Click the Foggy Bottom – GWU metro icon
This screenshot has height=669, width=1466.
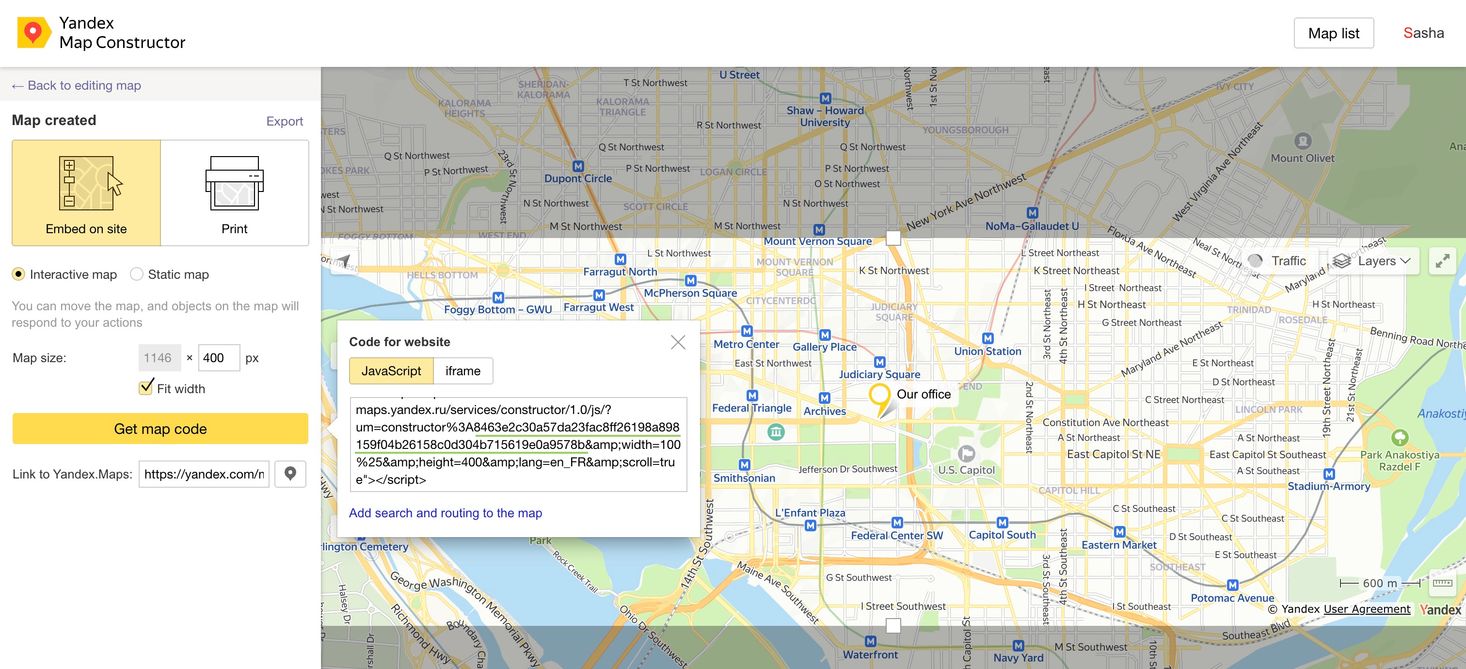498,296
